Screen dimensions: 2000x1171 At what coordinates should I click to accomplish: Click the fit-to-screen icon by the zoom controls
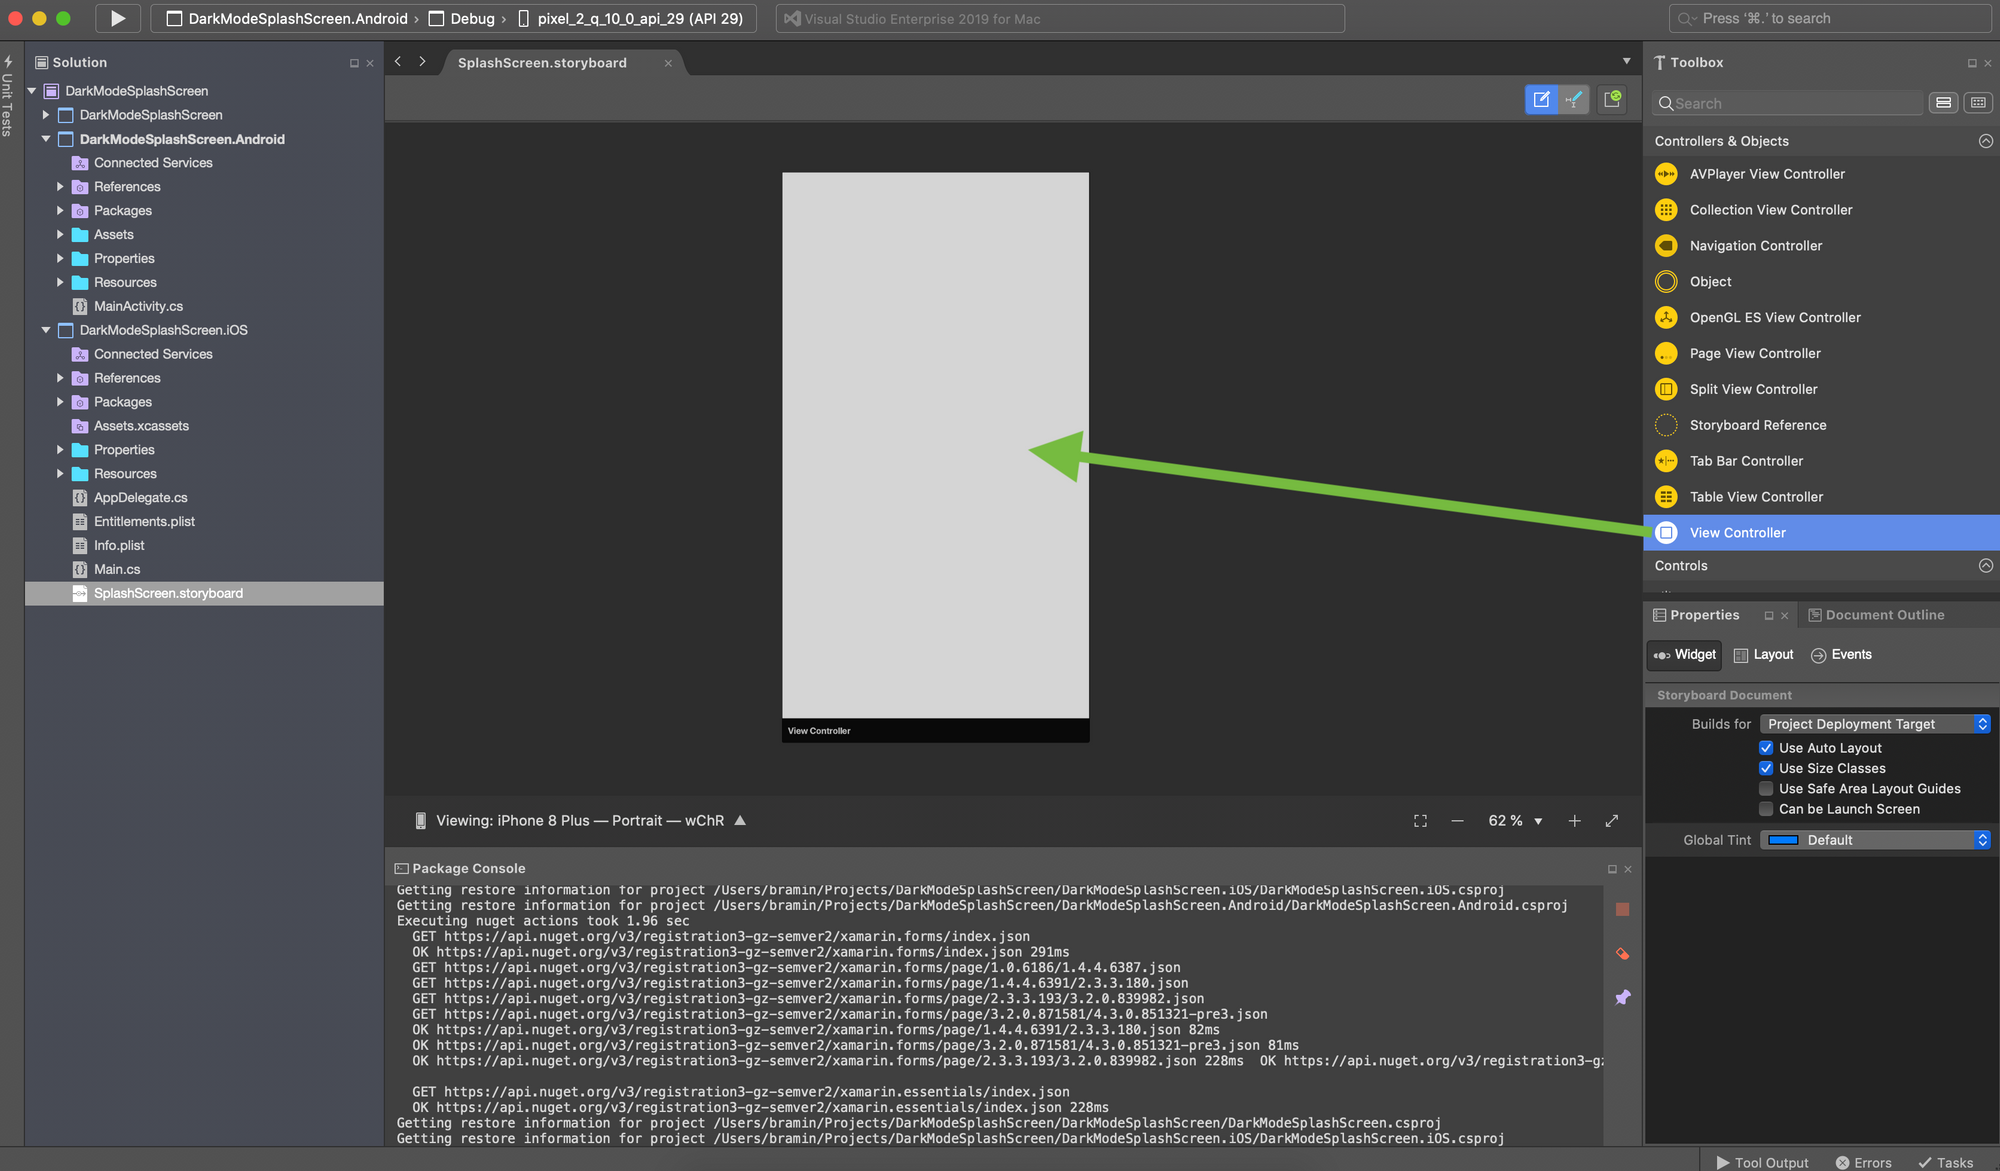pyautogui.click(x=1420, y=821)
